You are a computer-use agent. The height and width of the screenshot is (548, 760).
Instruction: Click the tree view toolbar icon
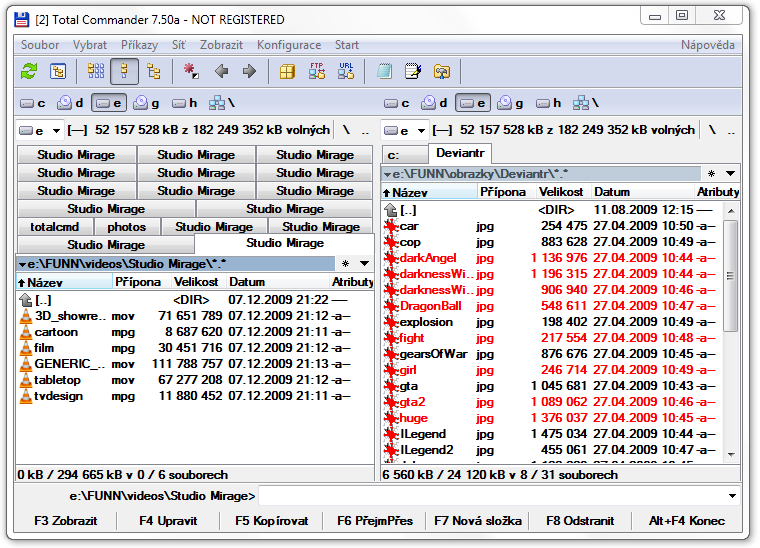point(154,71)
